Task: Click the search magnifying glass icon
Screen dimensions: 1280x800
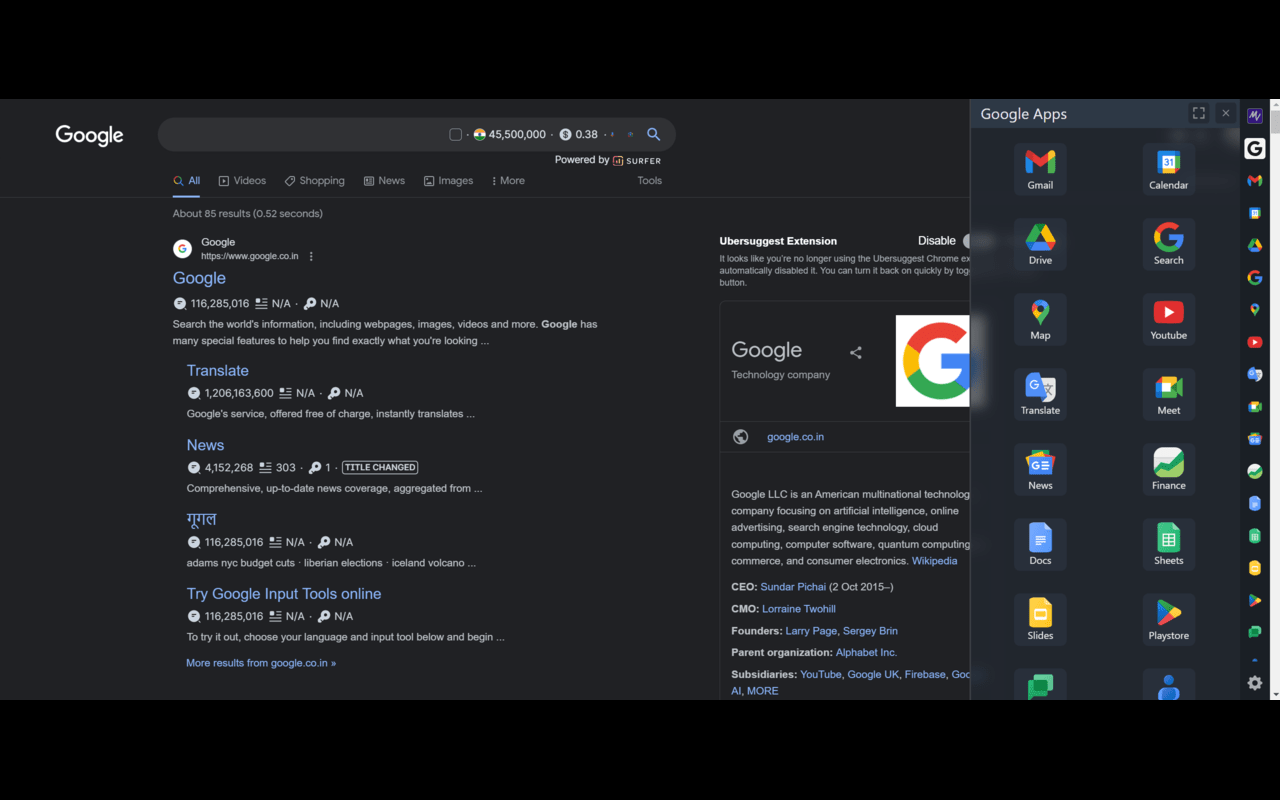Action: point(653,133)
